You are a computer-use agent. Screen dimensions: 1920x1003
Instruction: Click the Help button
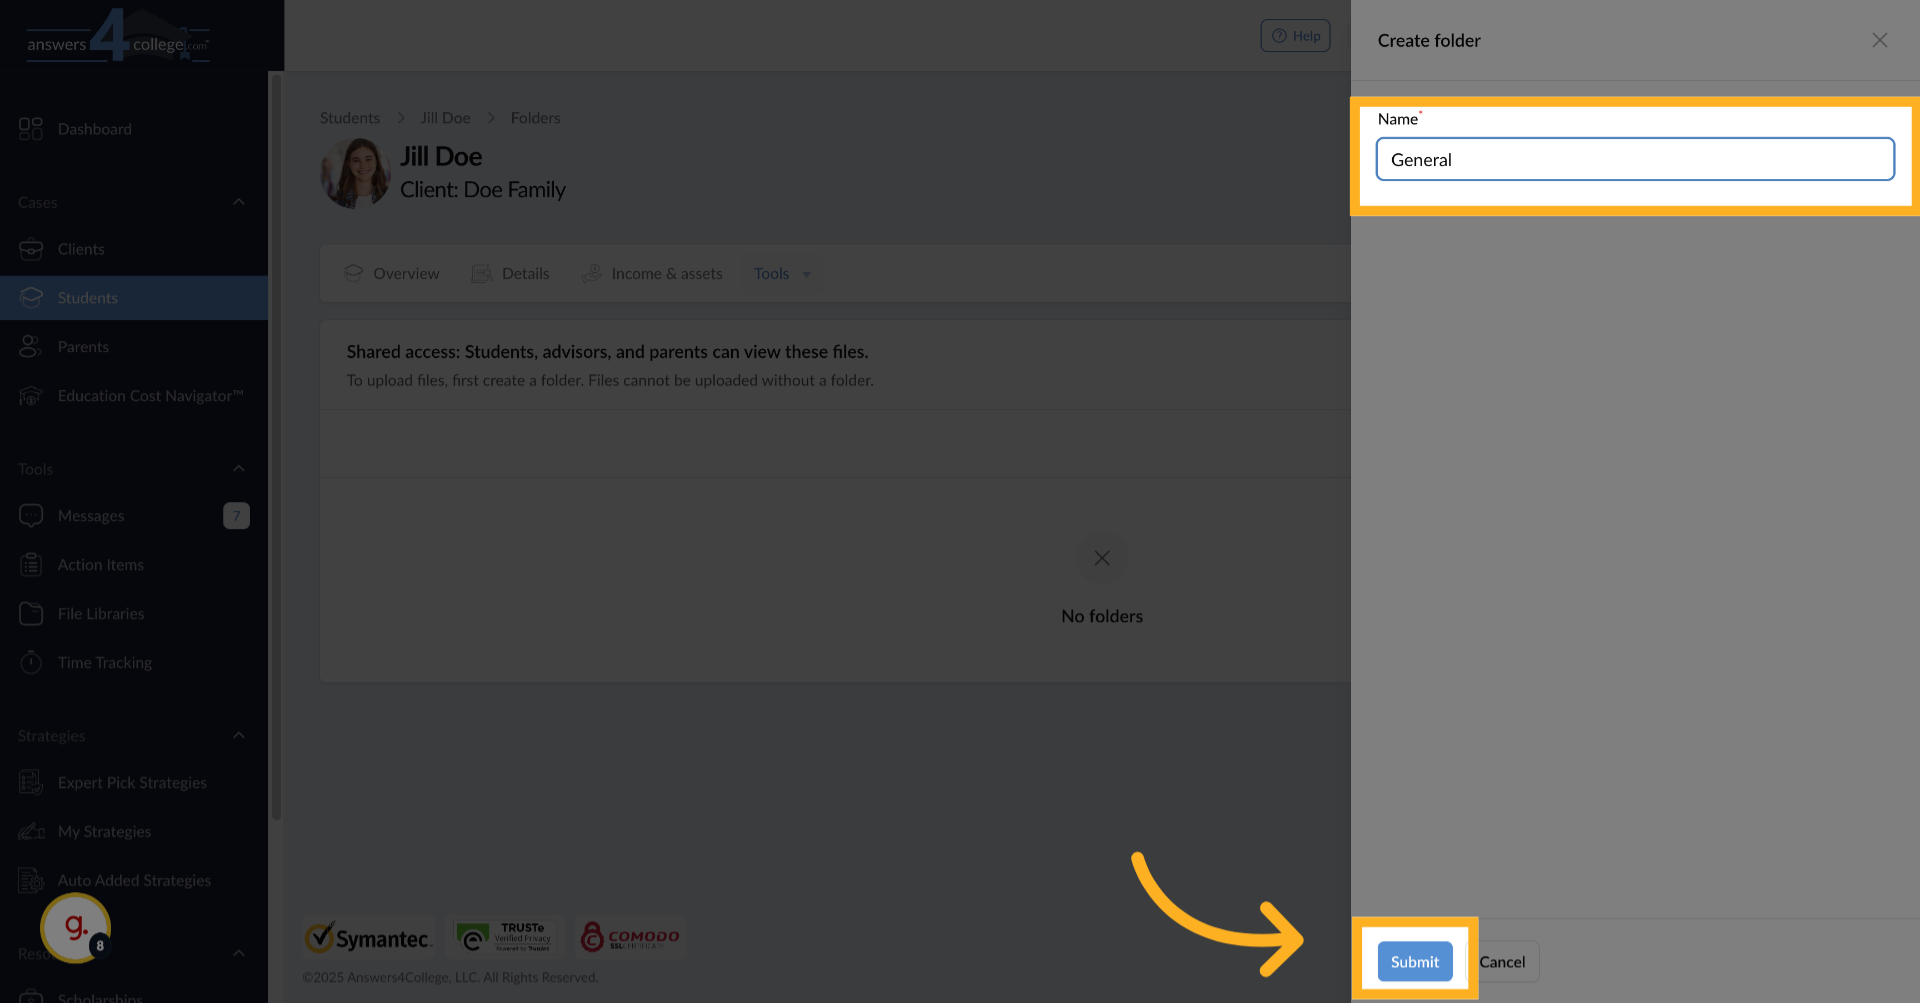point(1295,36)
